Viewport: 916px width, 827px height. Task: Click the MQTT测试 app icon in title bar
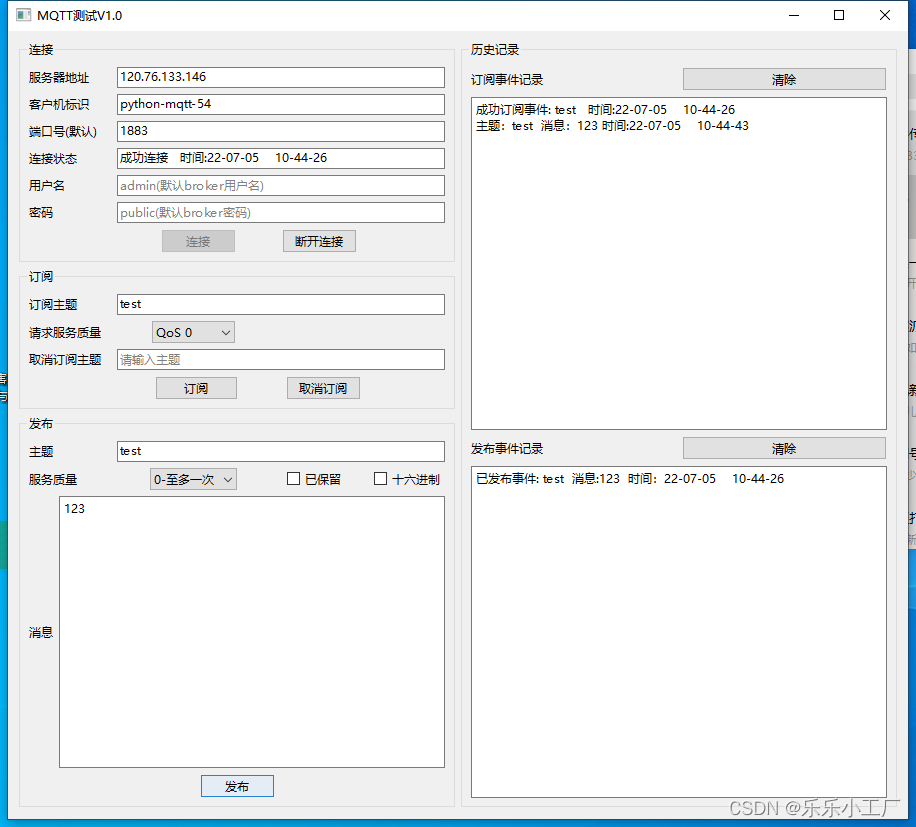click(x=23, y=15)
